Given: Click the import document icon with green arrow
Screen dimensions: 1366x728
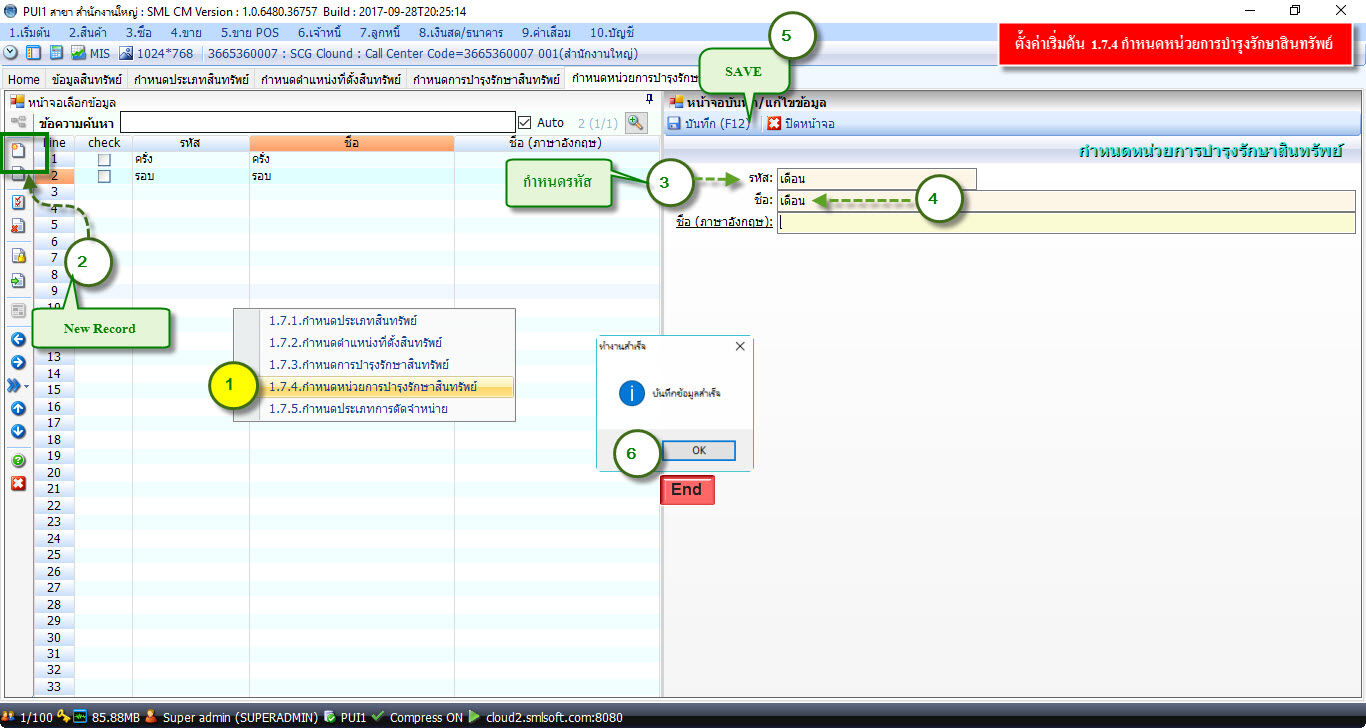Looking at the screenshot, I should 18,281.
